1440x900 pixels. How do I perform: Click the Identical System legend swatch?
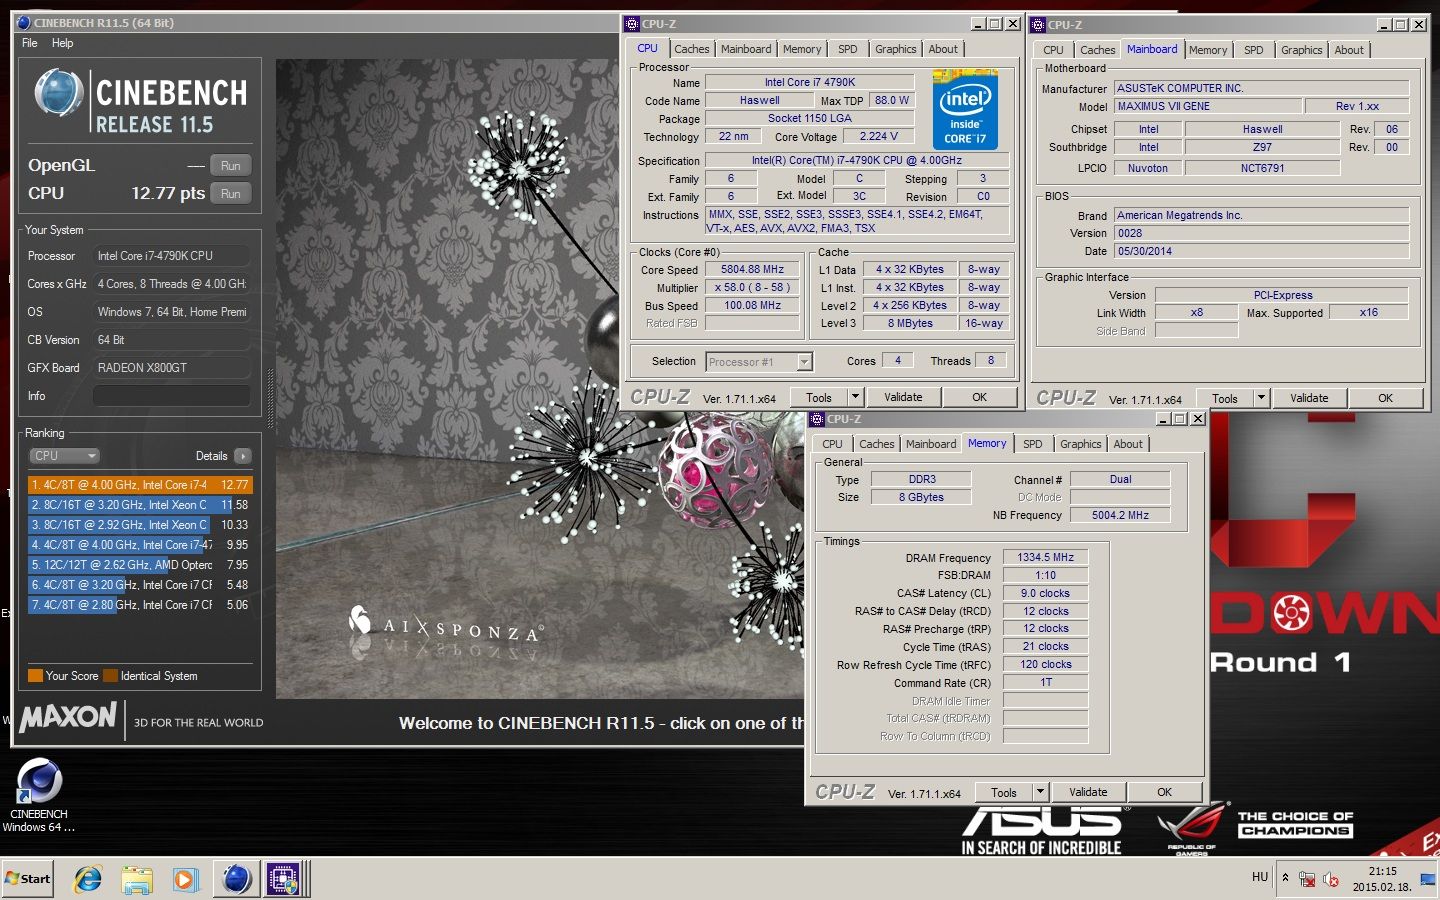tap(110, 676)
